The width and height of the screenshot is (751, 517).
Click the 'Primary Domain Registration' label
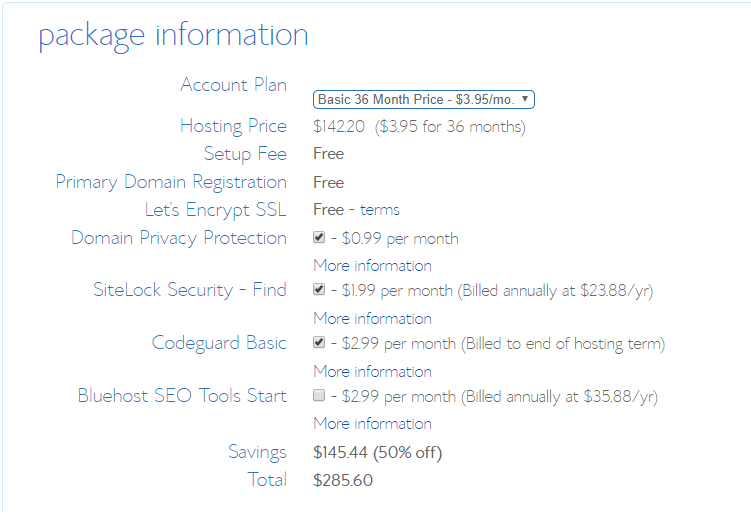171,182
